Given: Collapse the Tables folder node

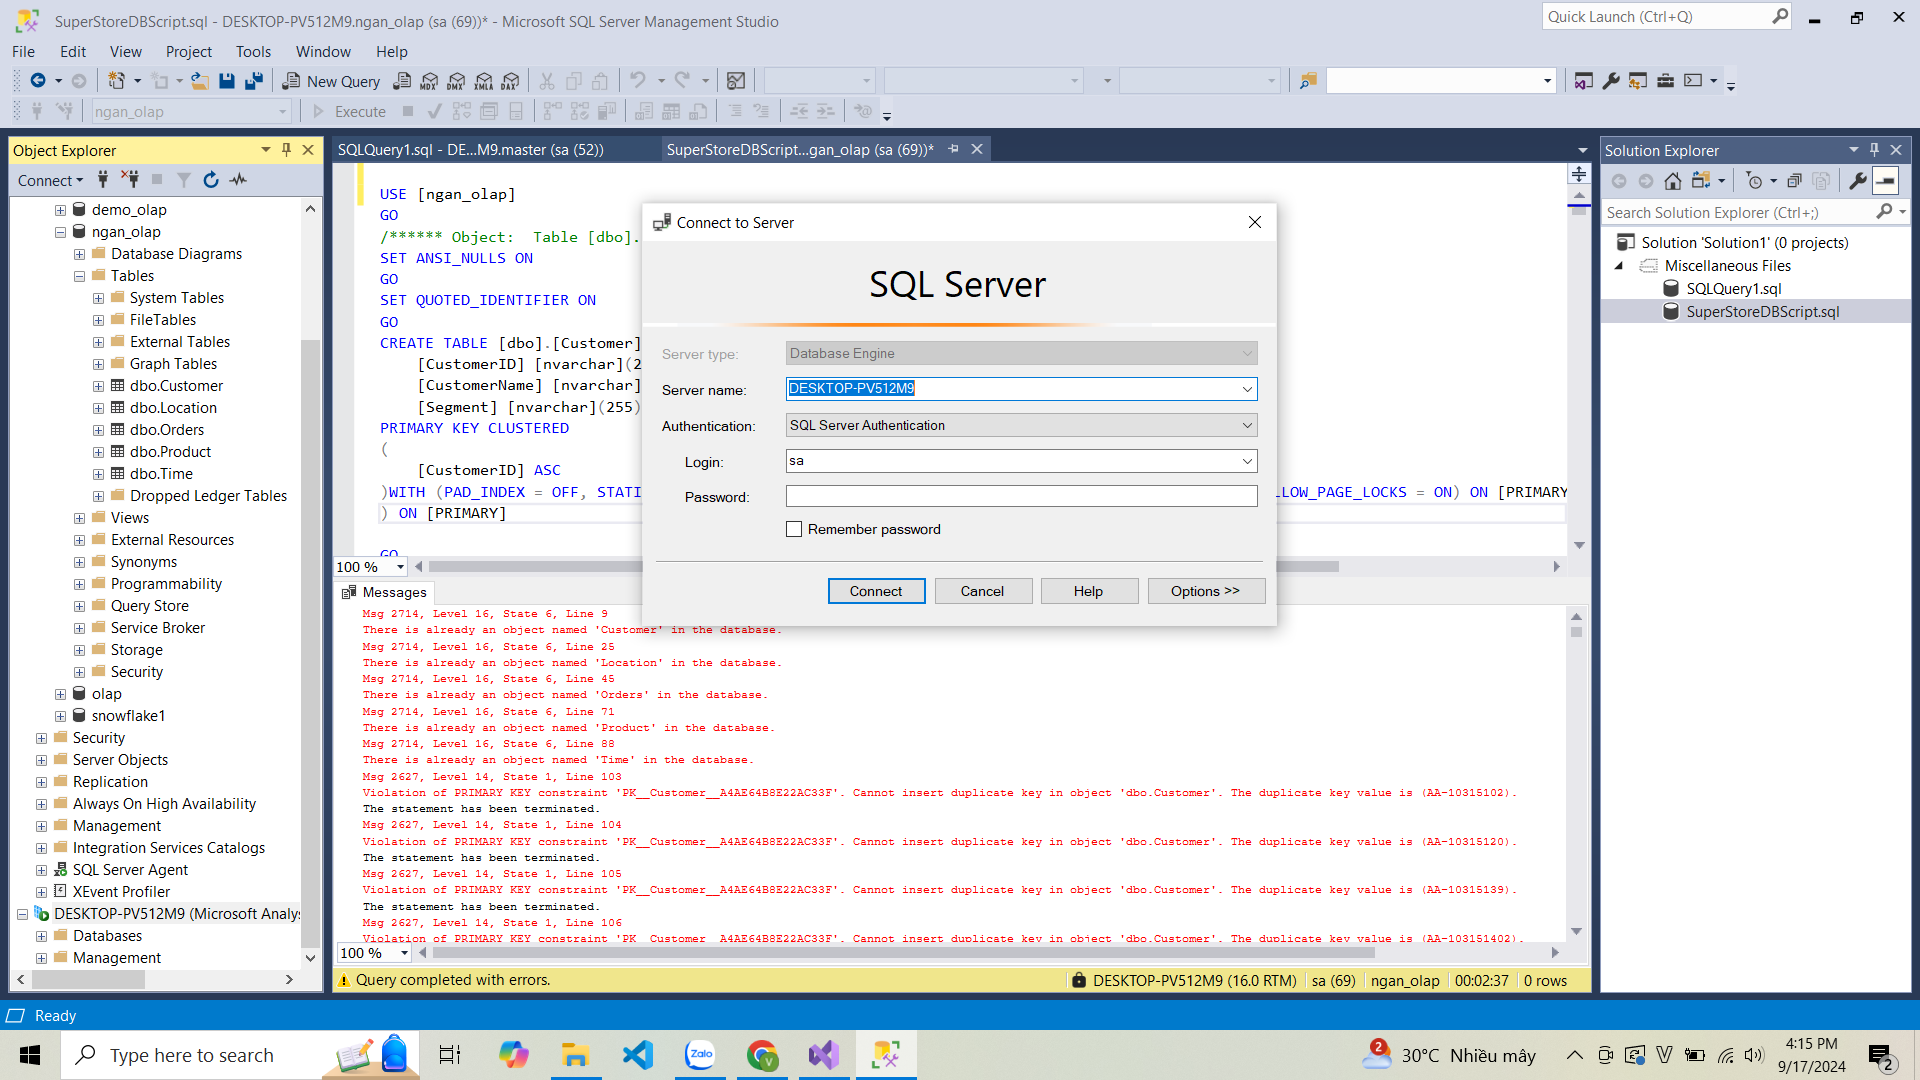Looking at the screenshot, I should [79, 276].
